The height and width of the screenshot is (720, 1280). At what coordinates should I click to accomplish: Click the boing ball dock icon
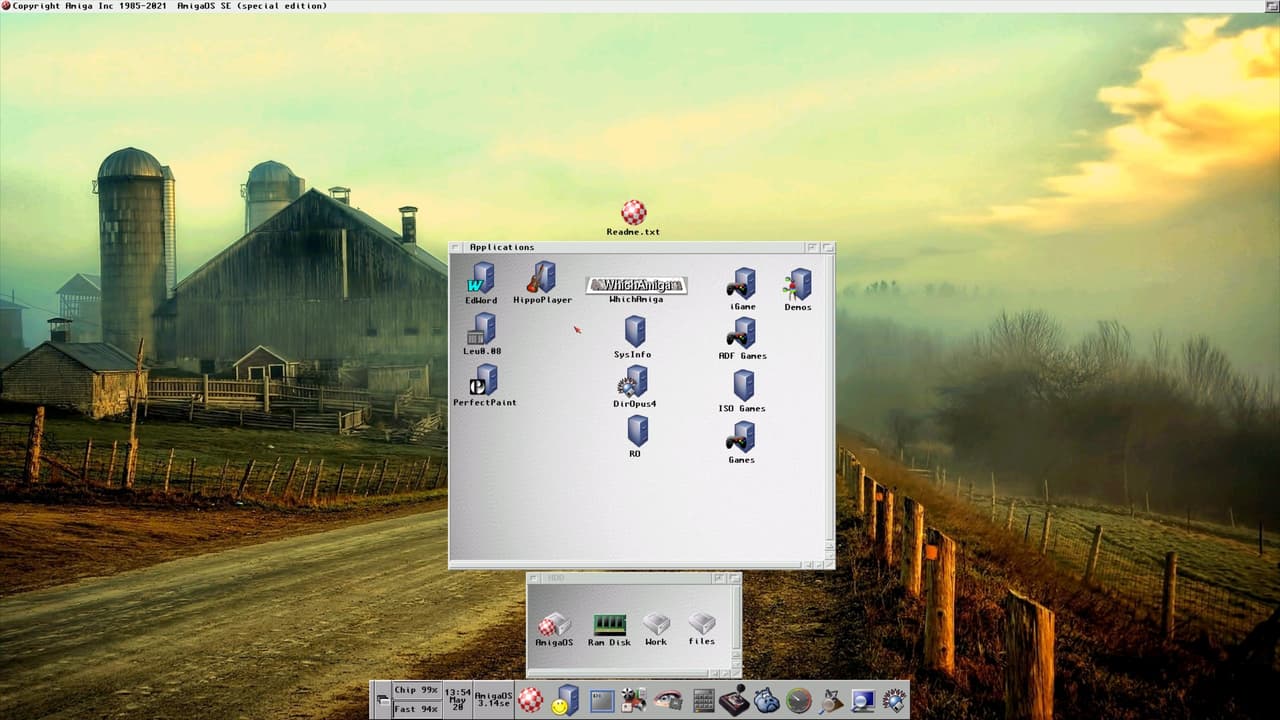(531, 700)
